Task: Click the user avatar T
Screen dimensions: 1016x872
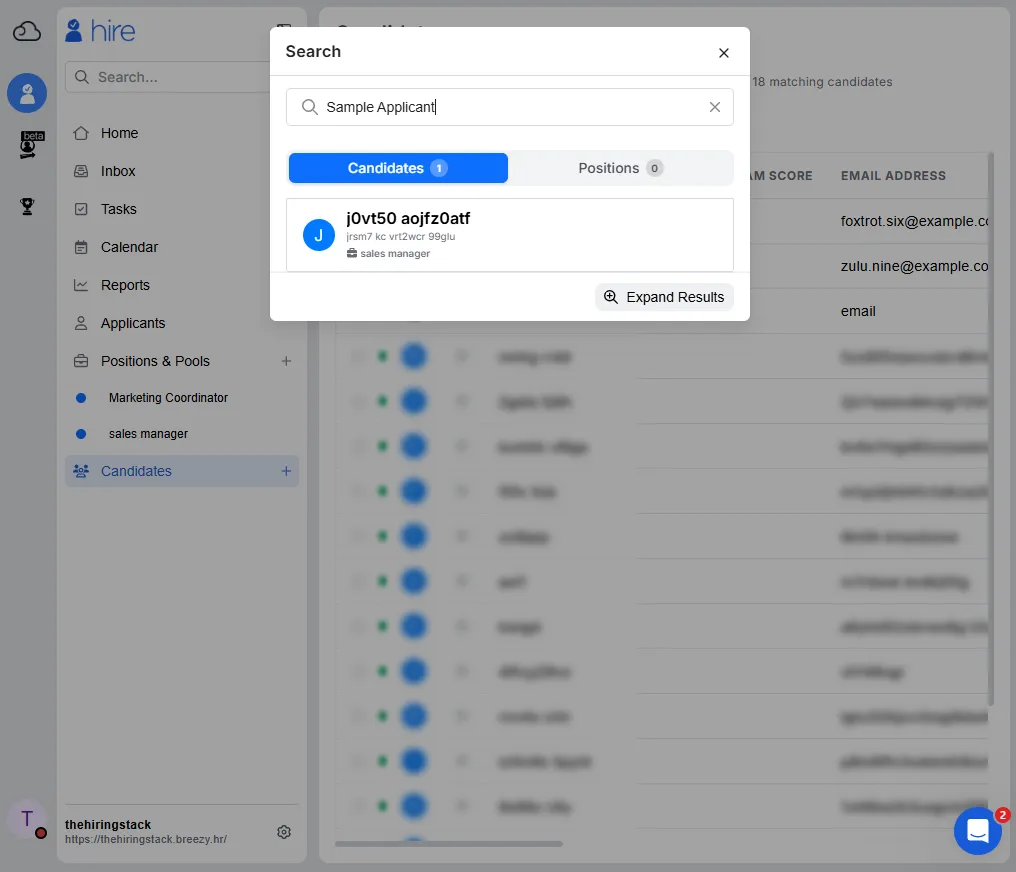Action: tap(27, 819)
